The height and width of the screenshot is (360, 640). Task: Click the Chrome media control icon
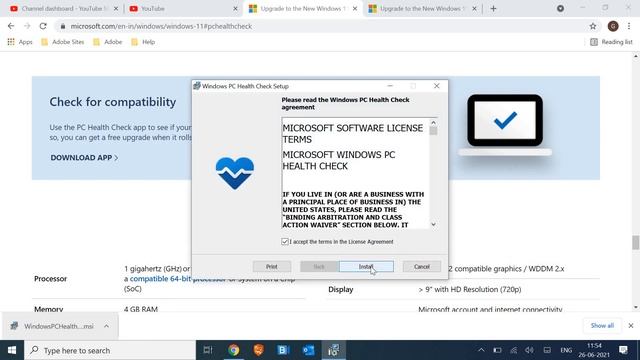pyautogui.click(x=560, y=8)
